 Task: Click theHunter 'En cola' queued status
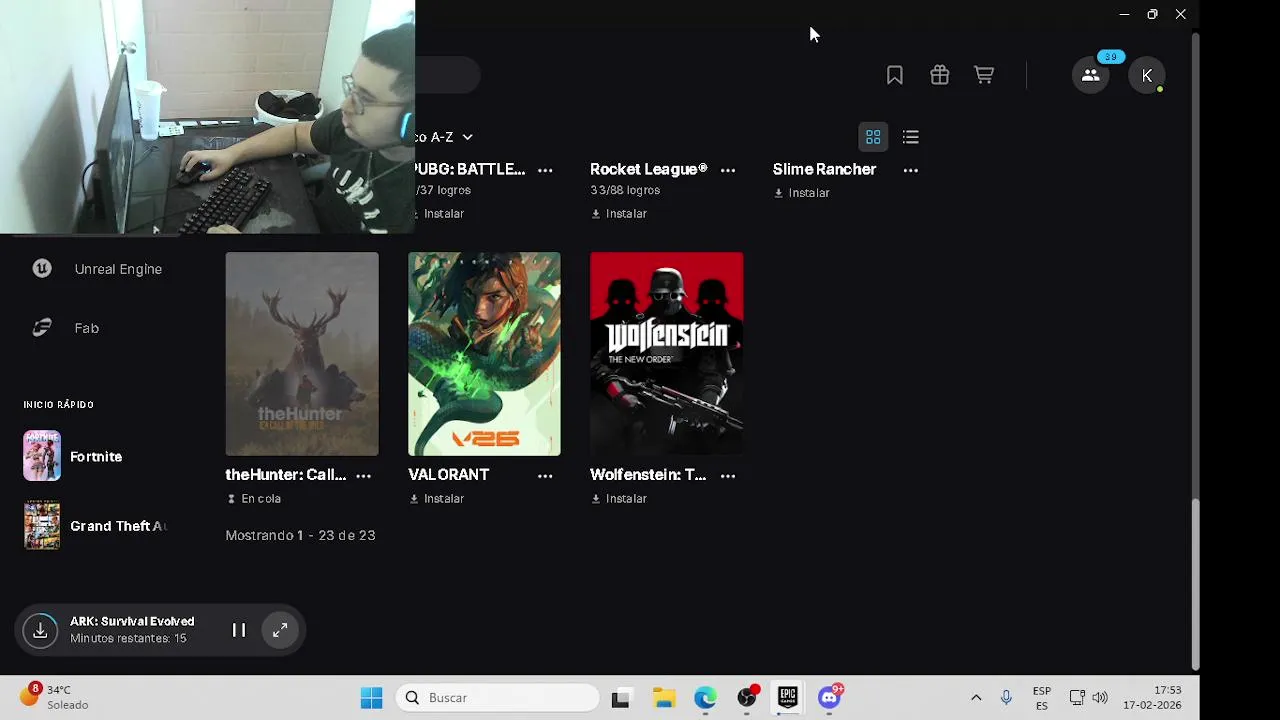coord(254,499)
